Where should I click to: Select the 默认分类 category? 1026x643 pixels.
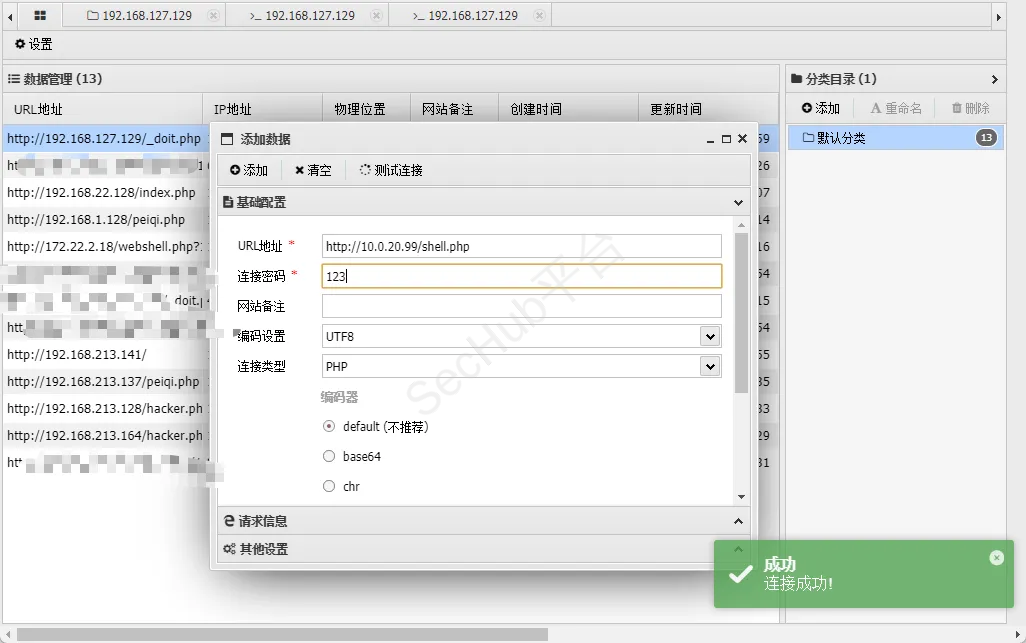pyautogui.click(x=896, y=138)
